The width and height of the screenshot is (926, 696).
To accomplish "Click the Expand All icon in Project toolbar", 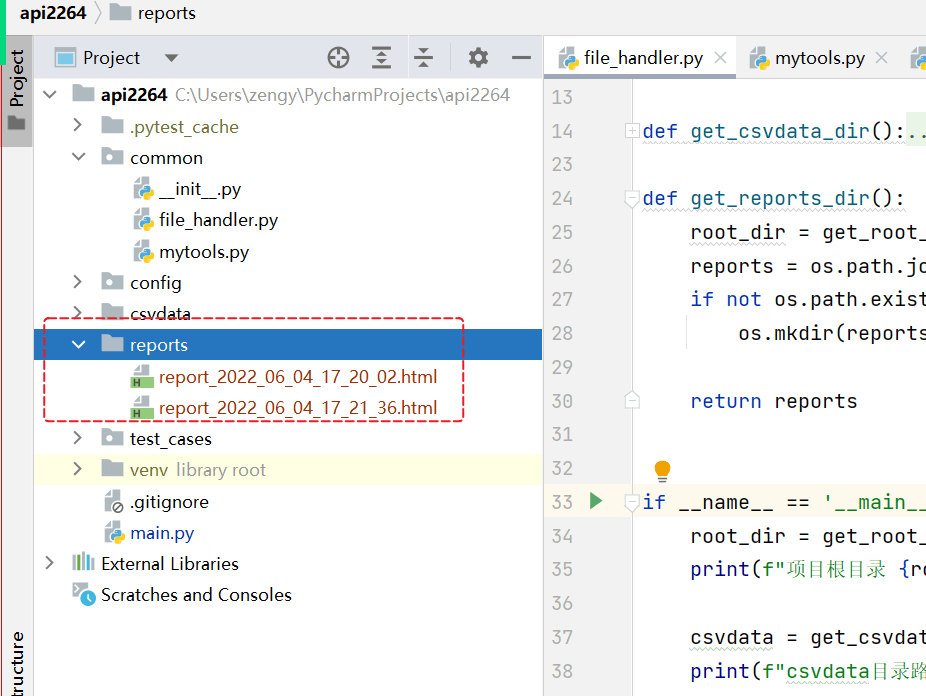I will coord(382,58).
